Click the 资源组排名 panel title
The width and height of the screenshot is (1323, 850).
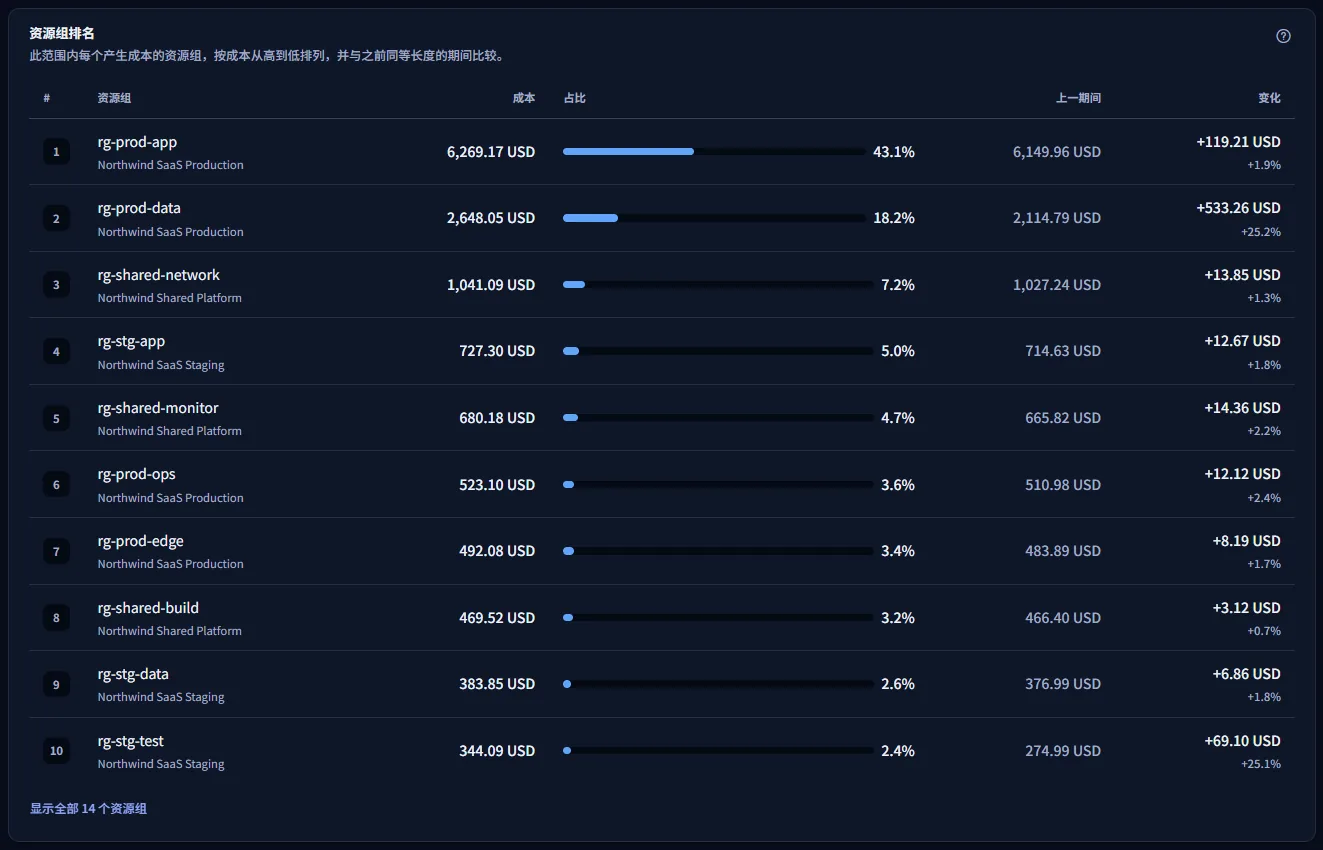(x=62, y=34)
